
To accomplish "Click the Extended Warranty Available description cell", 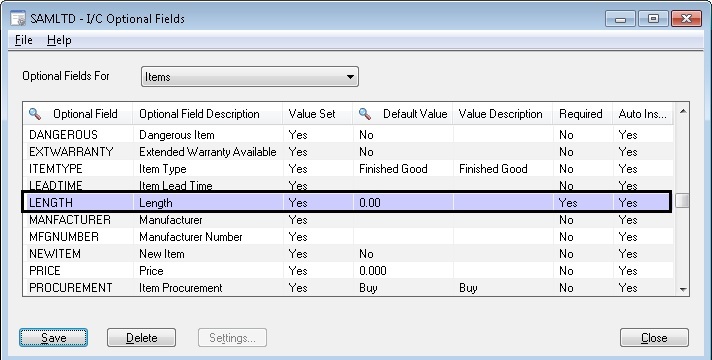I will [x=208, y=152].
